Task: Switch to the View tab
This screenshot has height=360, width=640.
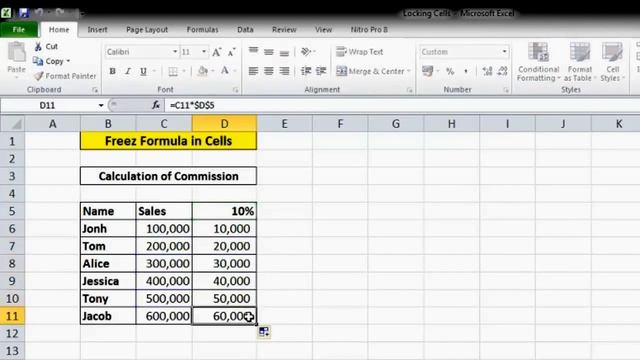Action: coord(323,29)
